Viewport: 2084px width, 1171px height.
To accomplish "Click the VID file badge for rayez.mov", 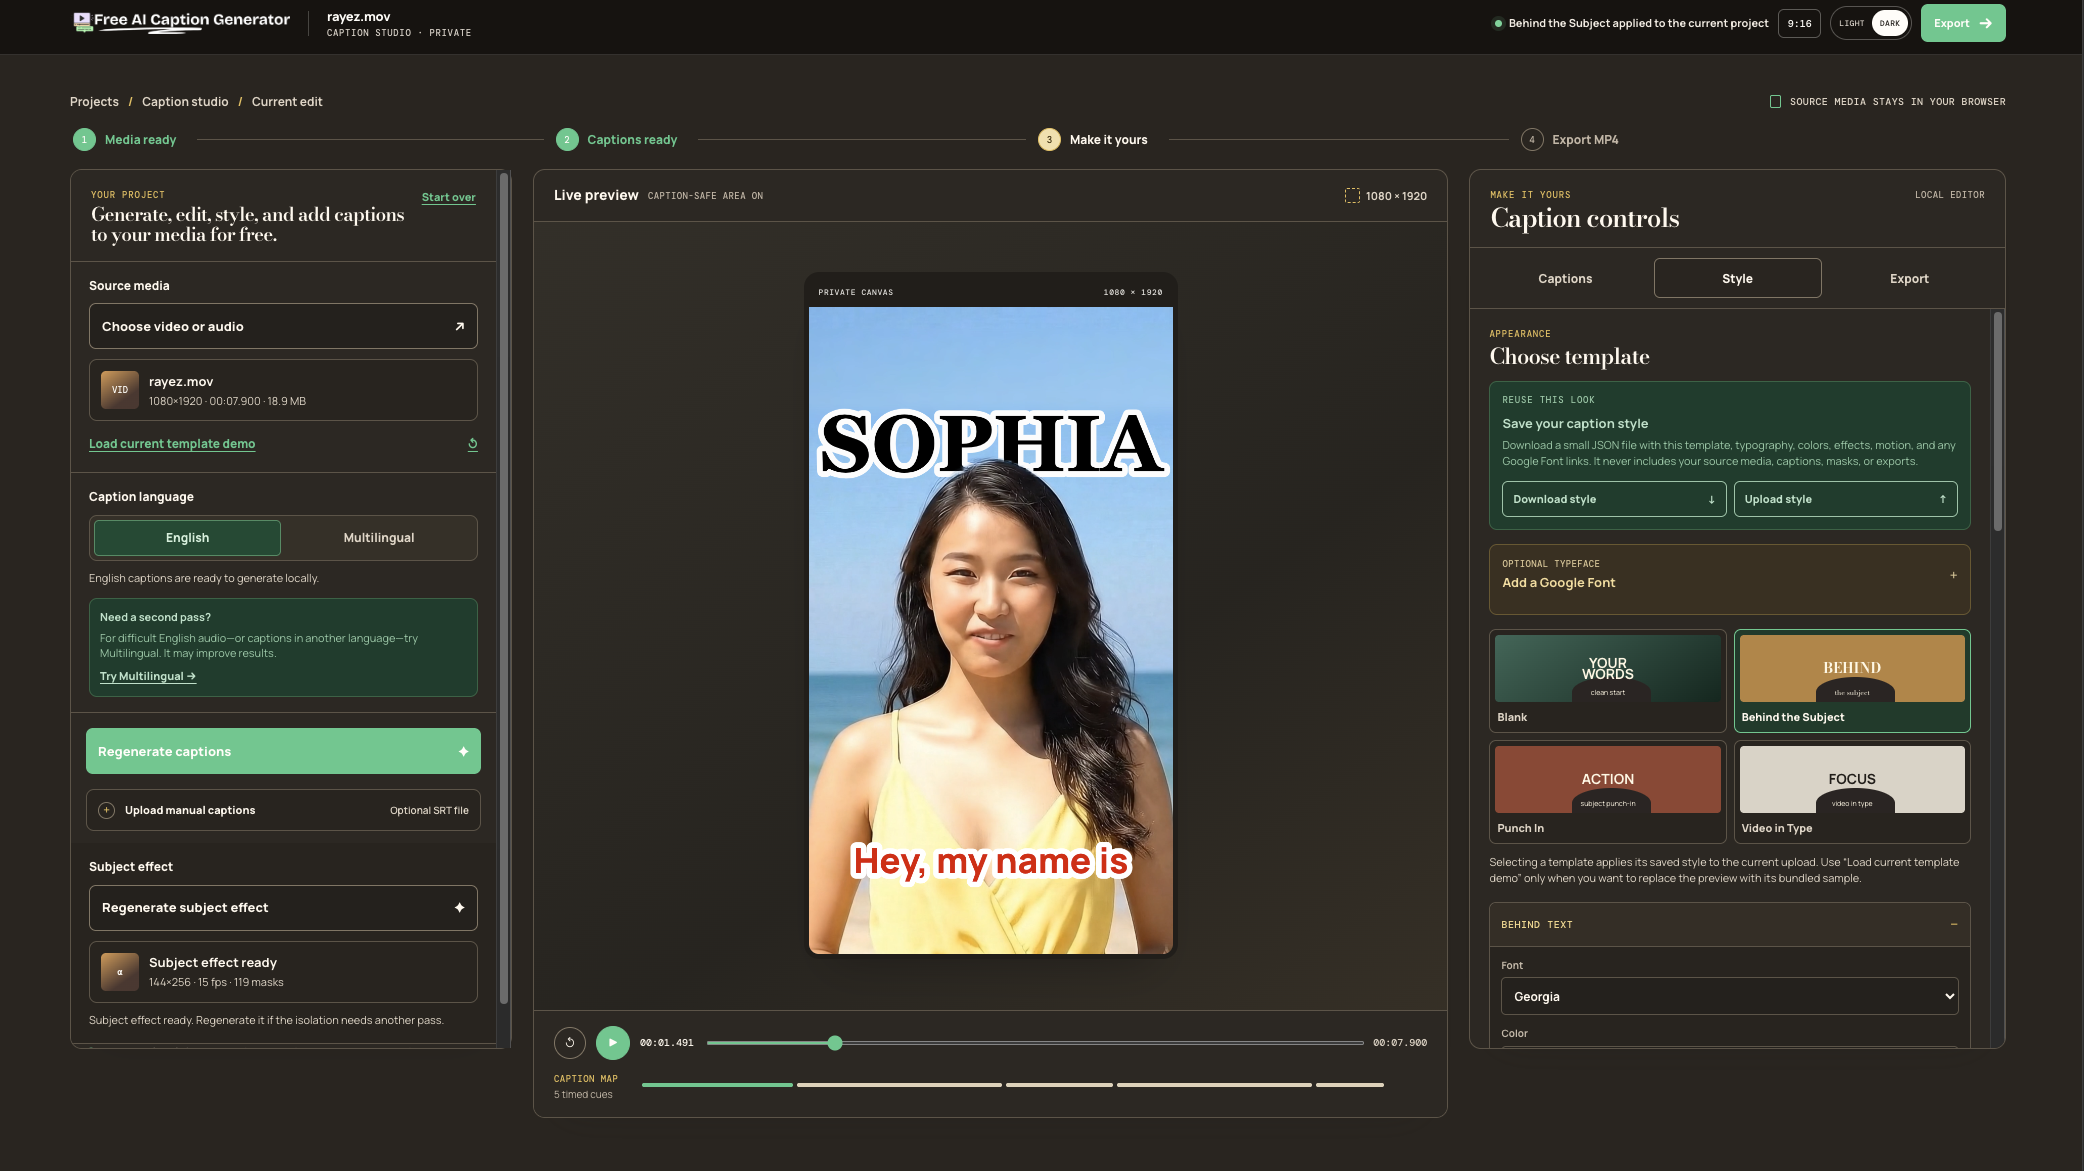I will pyautogui.click(x=120, y=390).
